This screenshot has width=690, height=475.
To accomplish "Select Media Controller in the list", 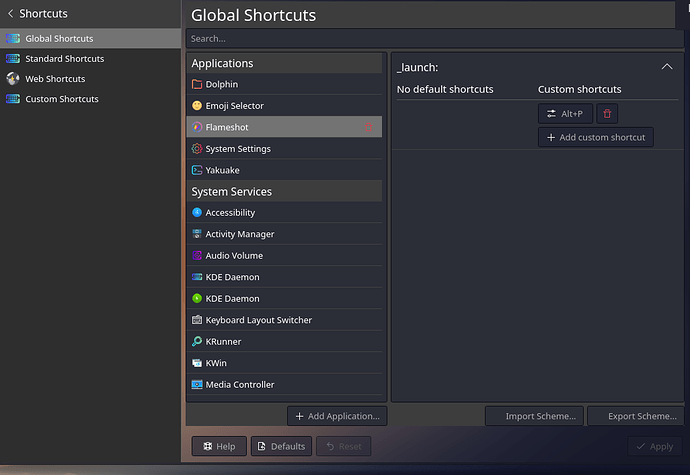I will tap(284, 384).
